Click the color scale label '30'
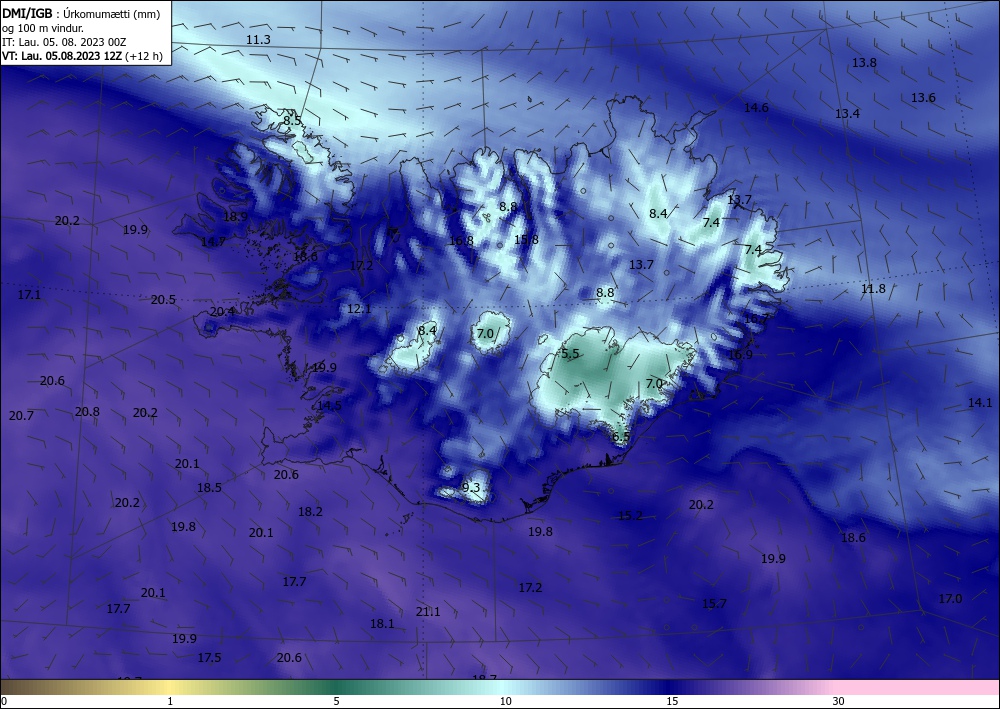The height and width of the screenshot is (709, 1000). (x=838, y=701)
